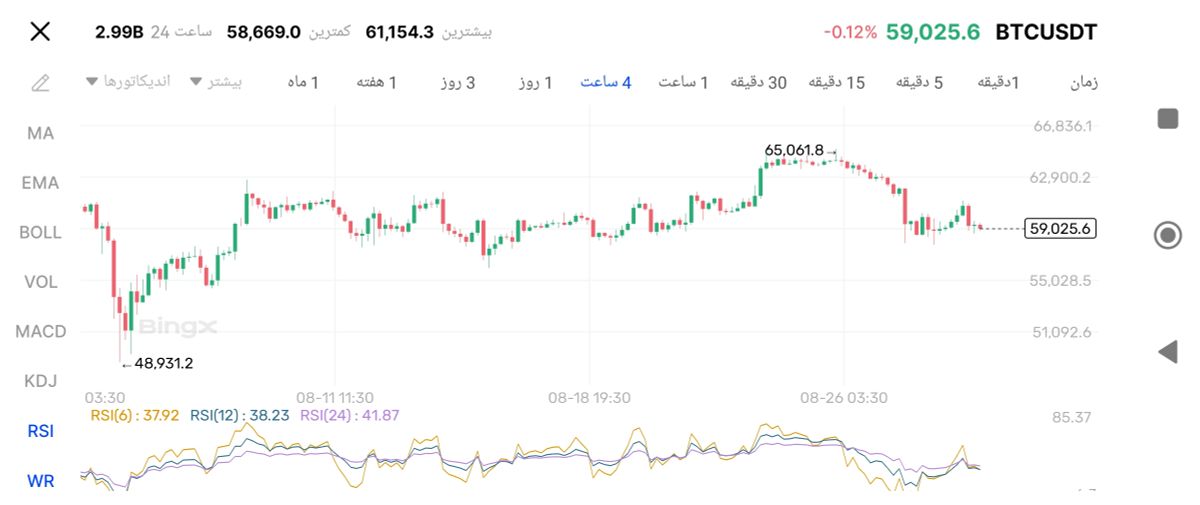The image size is (1200, 505).
Task: Select the RSI sub-indicator
Action: coord(41,431)
